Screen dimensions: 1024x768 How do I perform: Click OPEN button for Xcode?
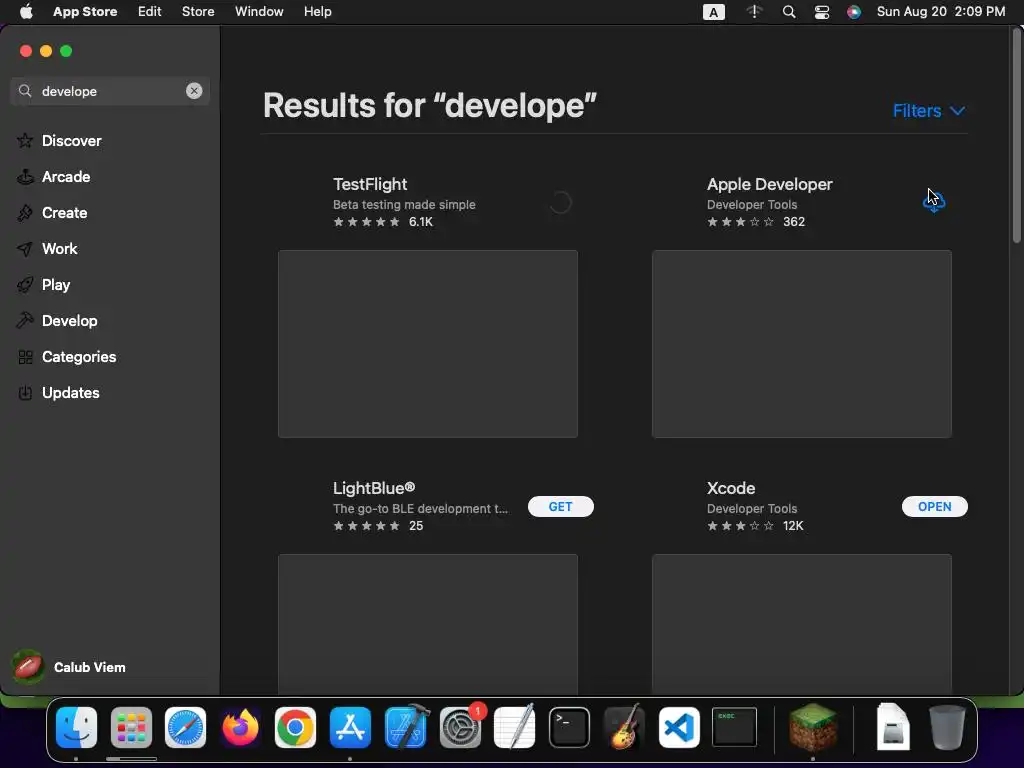coord(934,507)
